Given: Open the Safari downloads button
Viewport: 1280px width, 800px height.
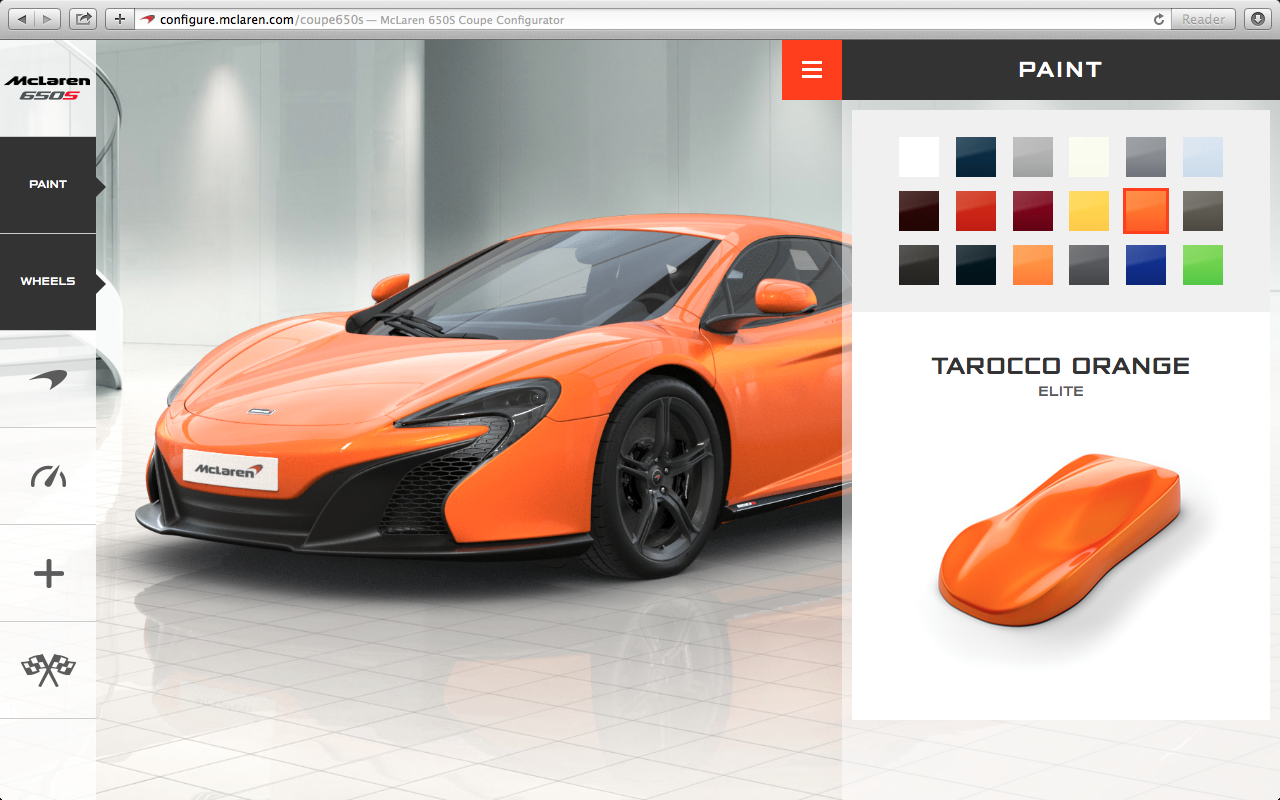Looking at the screenshot, I should coord(1258,19).
